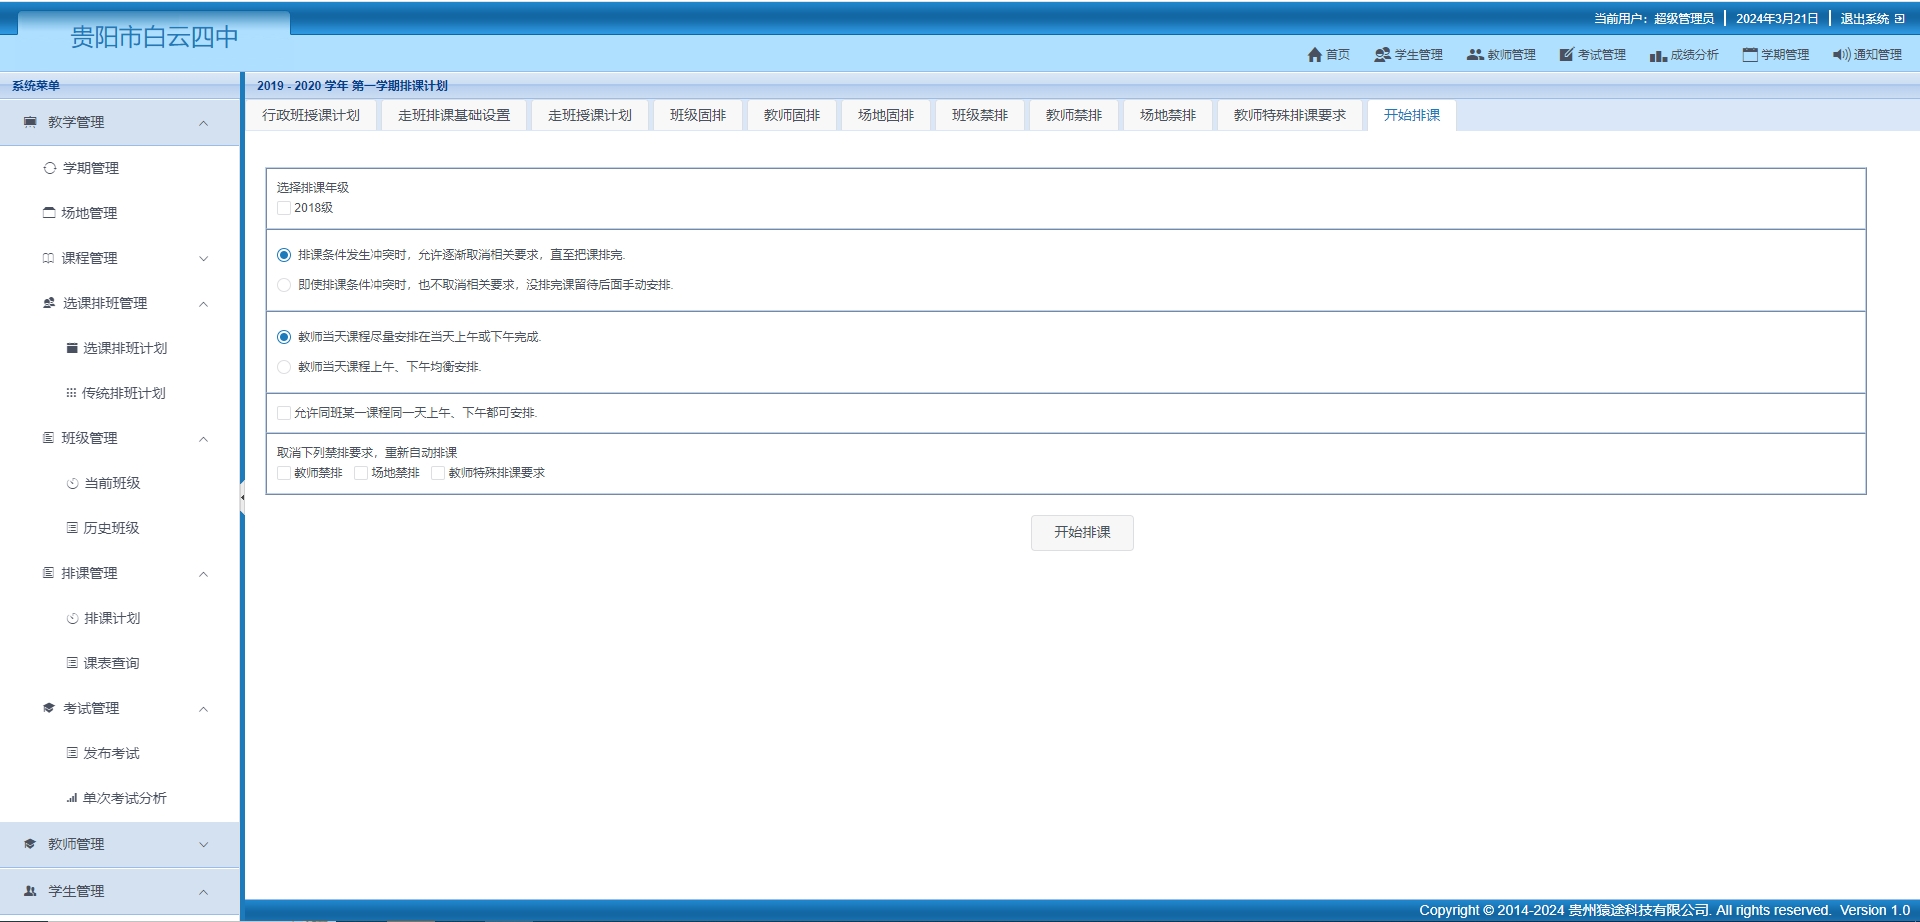Check the 教师禁排 checkbox
Image resolution: width=1920 pixels, height=922 pixels.
point(284,473)
